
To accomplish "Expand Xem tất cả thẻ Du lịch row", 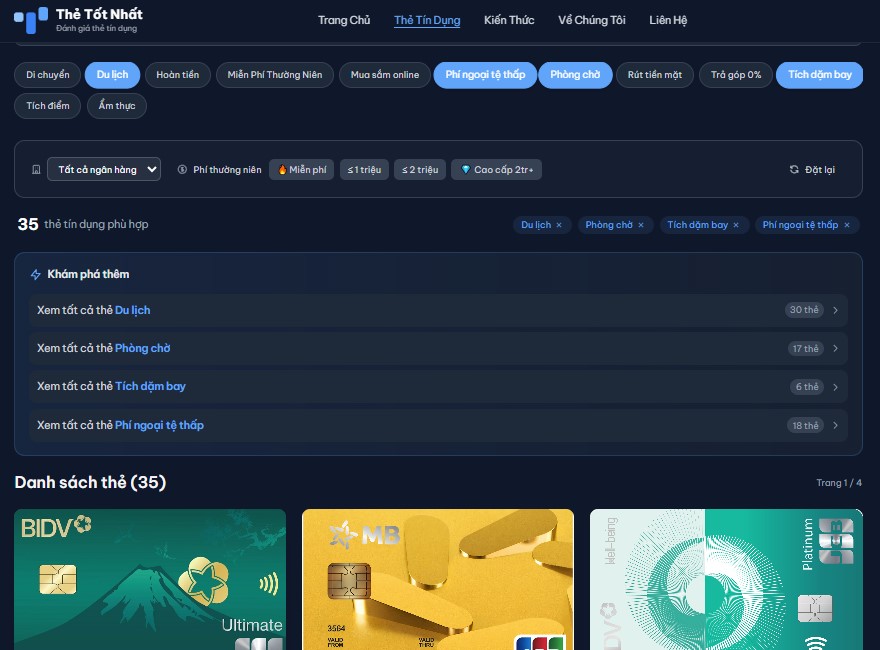I will (438, 310).
